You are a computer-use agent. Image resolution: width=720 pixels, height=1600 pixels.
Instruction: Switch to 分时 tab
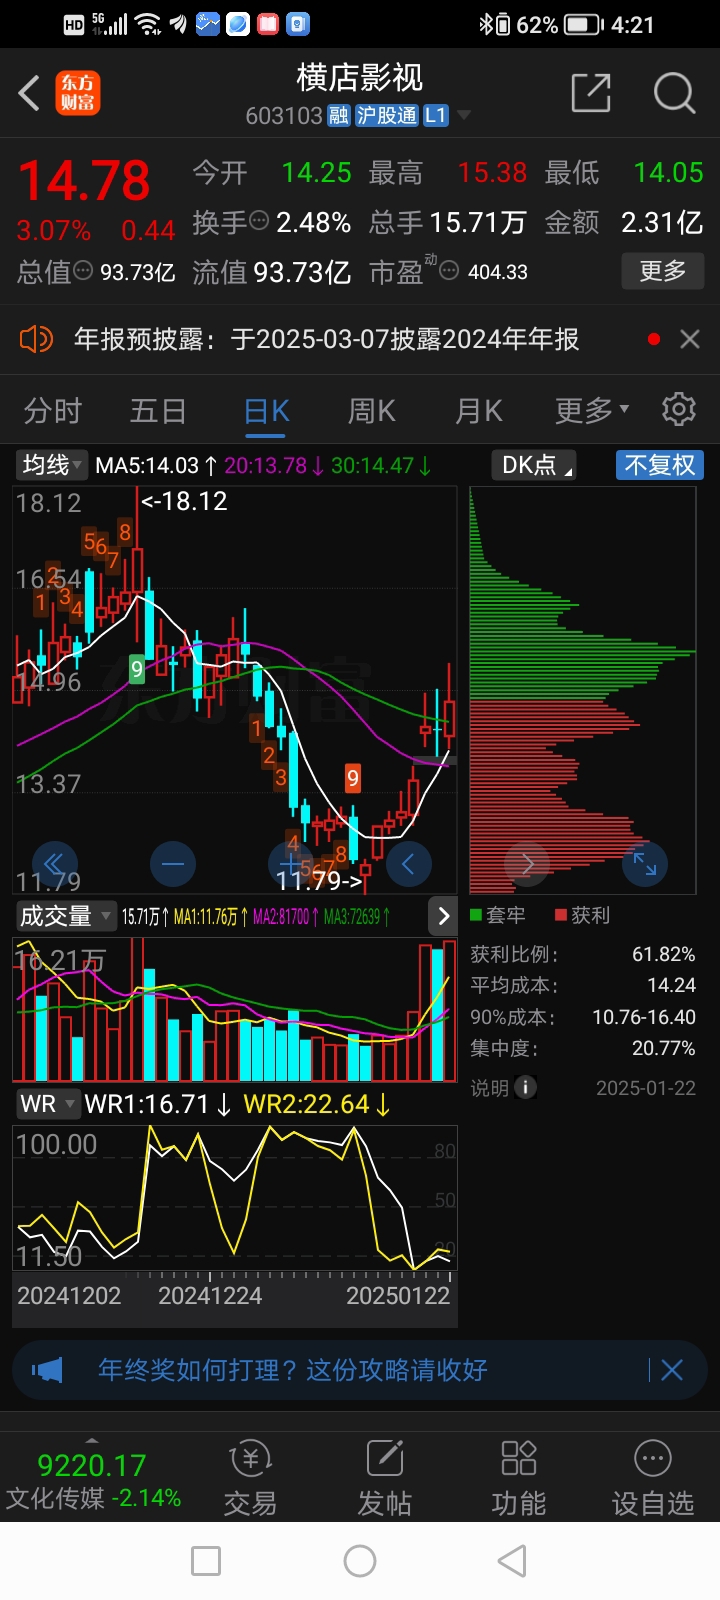click(x=52, y=411)
